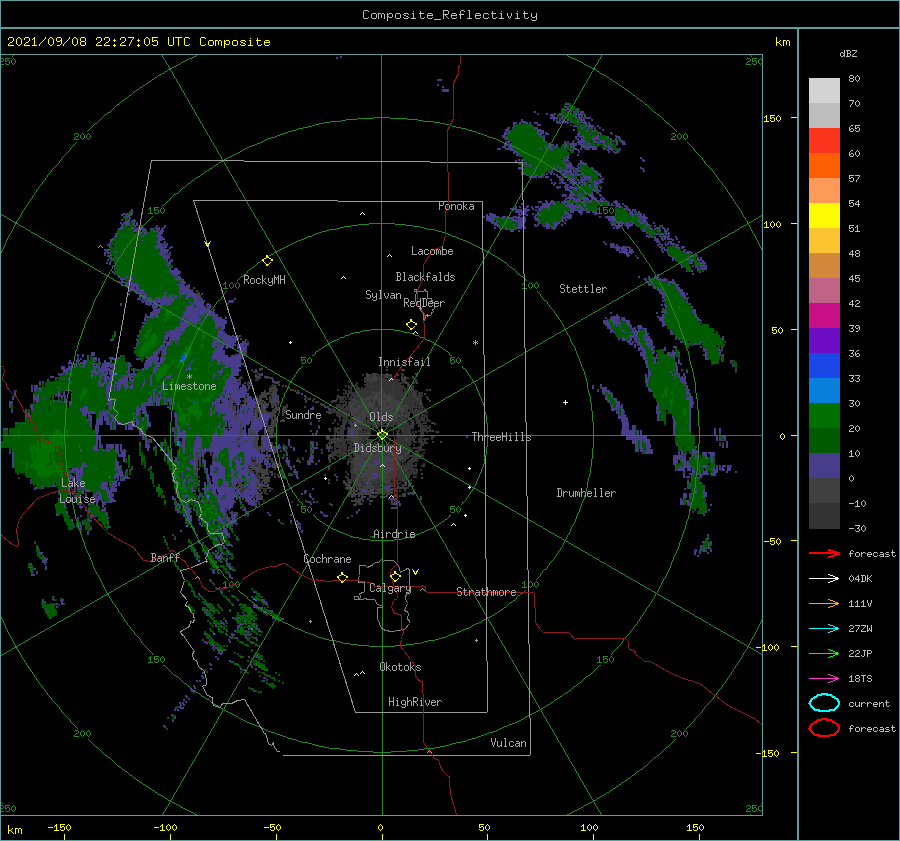The width and height of the screenshot is (900, 841).
Task: Click the red forecast arrow legend icon
Action: point(824,553)
